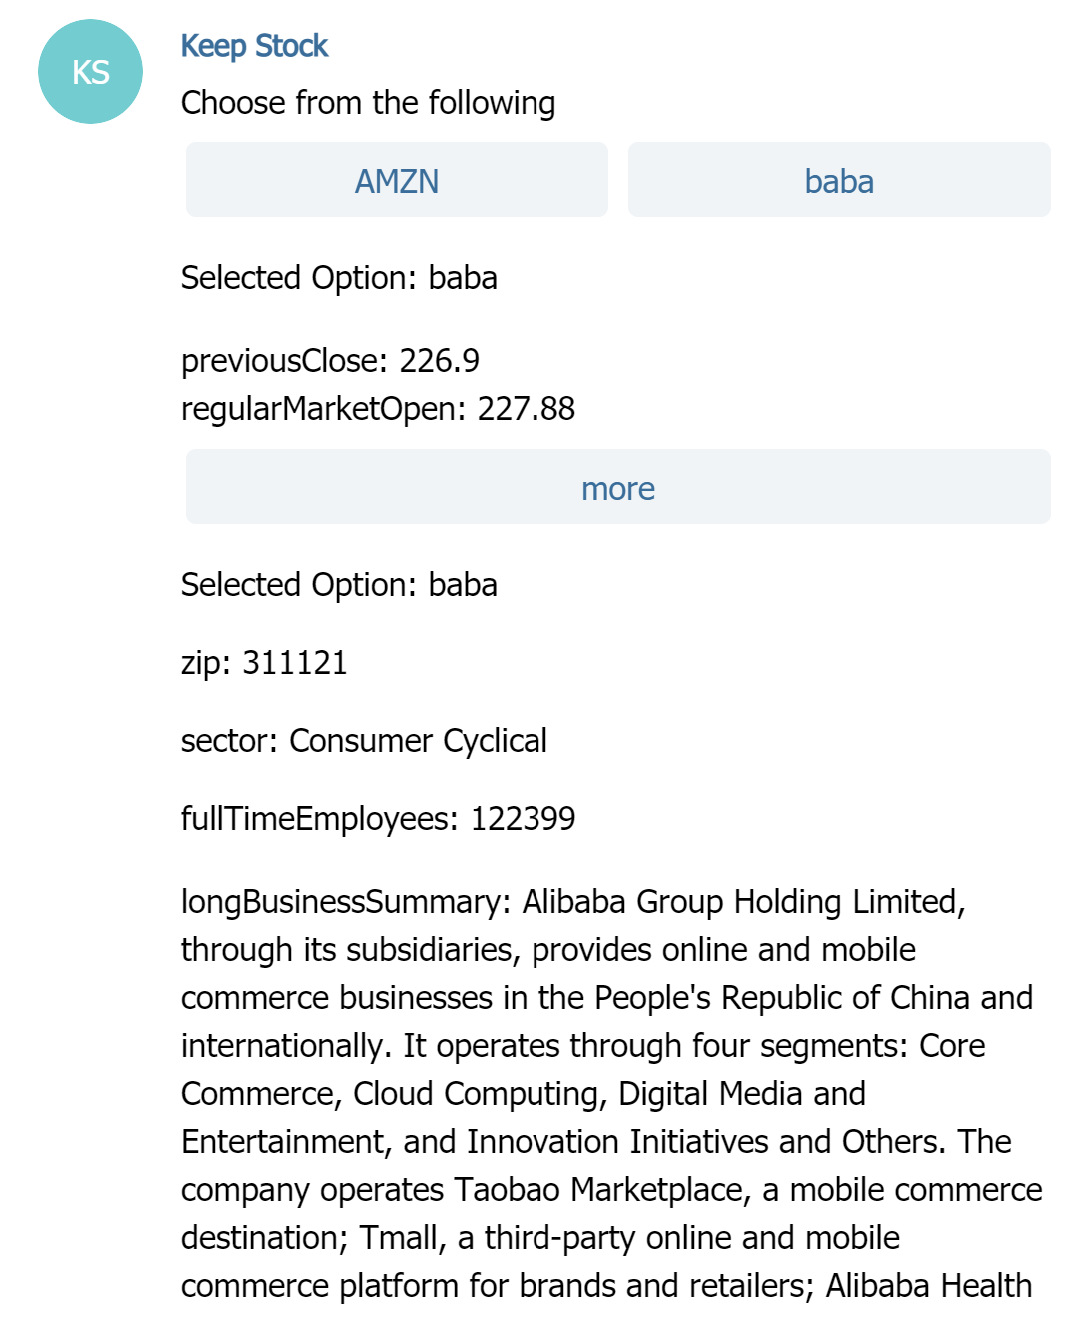Click the "Choose from the following" message text

click(x=367, y=103)
